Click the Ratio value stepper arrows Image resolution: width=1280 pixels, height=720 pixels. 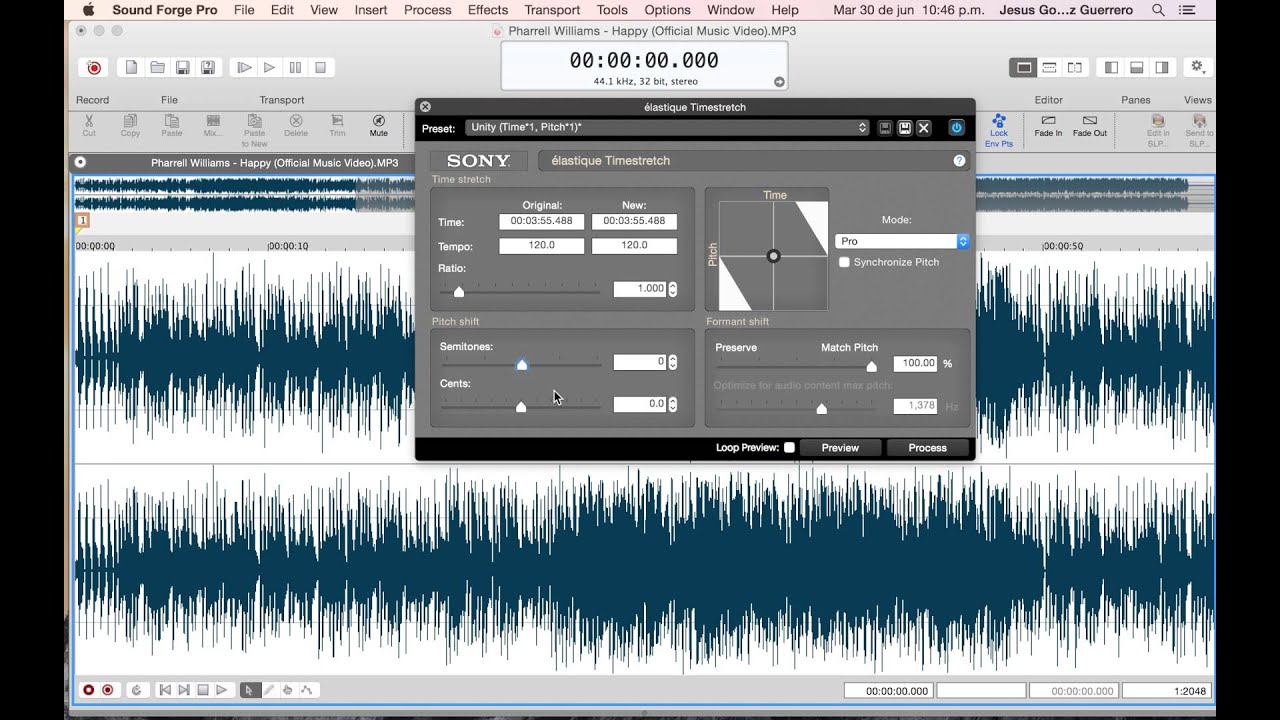[673, 289]
